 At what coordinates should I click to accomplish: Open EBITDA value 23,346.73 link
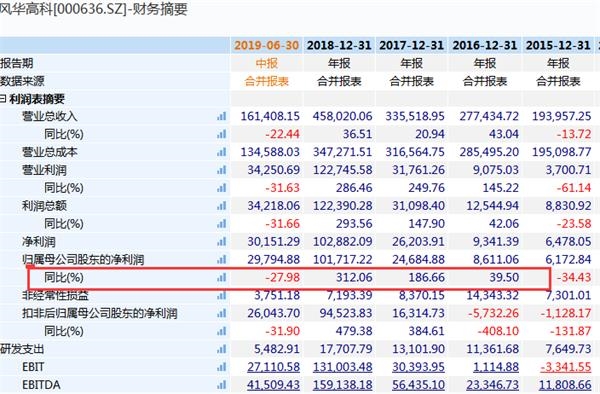492,385
